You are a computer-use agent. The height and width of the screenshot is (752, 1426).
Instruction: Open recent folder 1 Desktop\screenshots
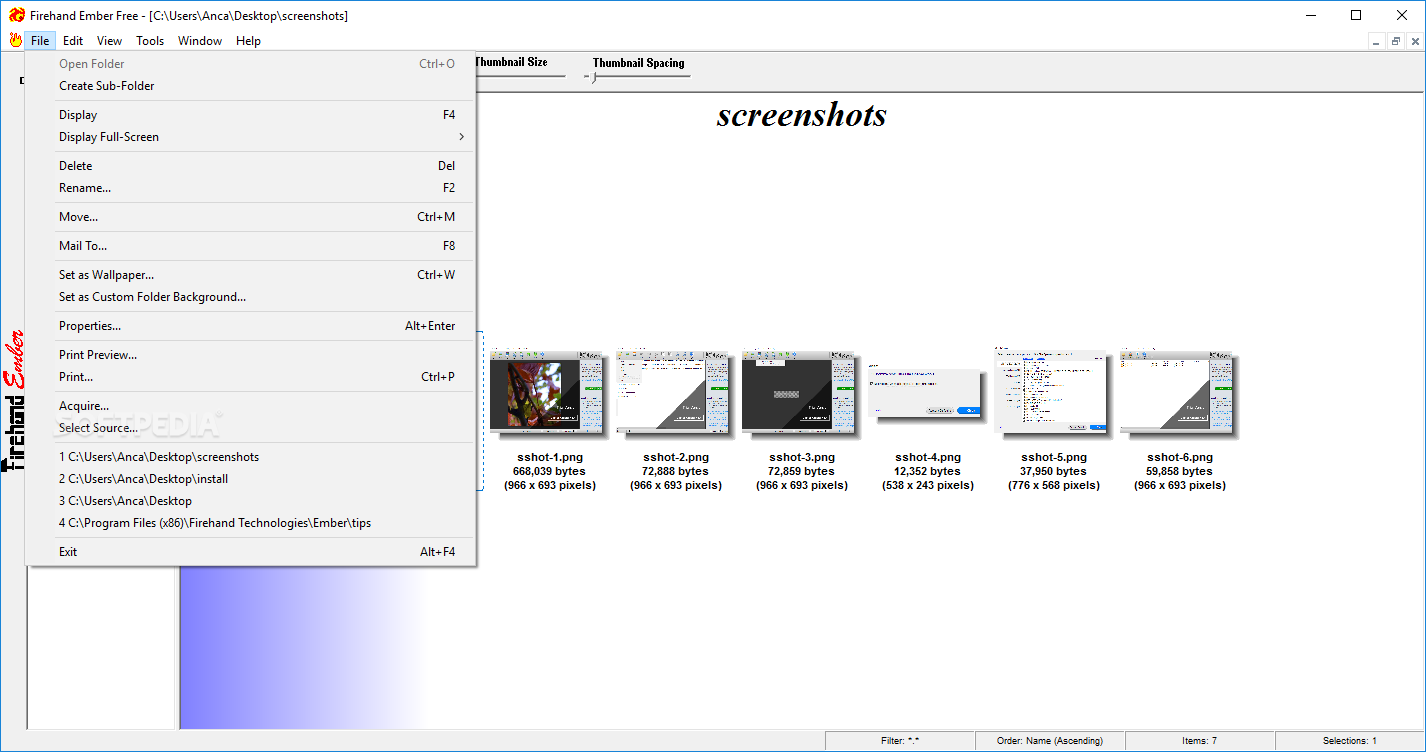pos(250,457)
